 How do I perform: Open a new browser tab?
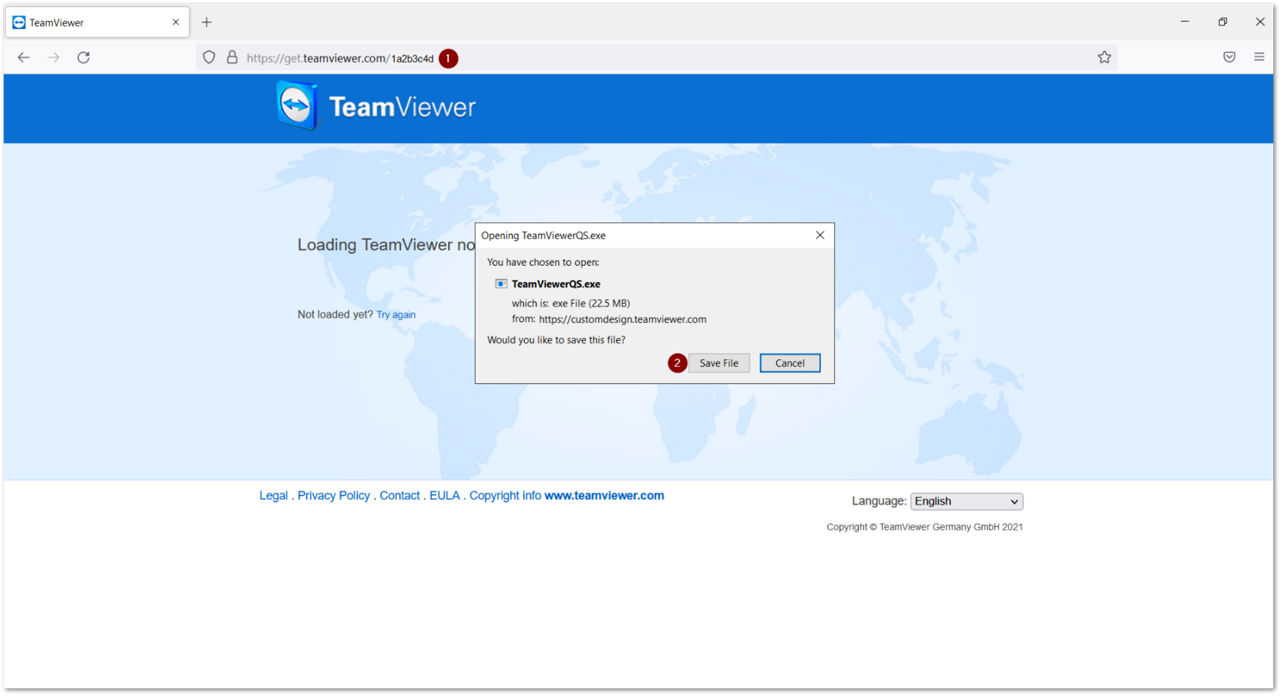(207, 22)
